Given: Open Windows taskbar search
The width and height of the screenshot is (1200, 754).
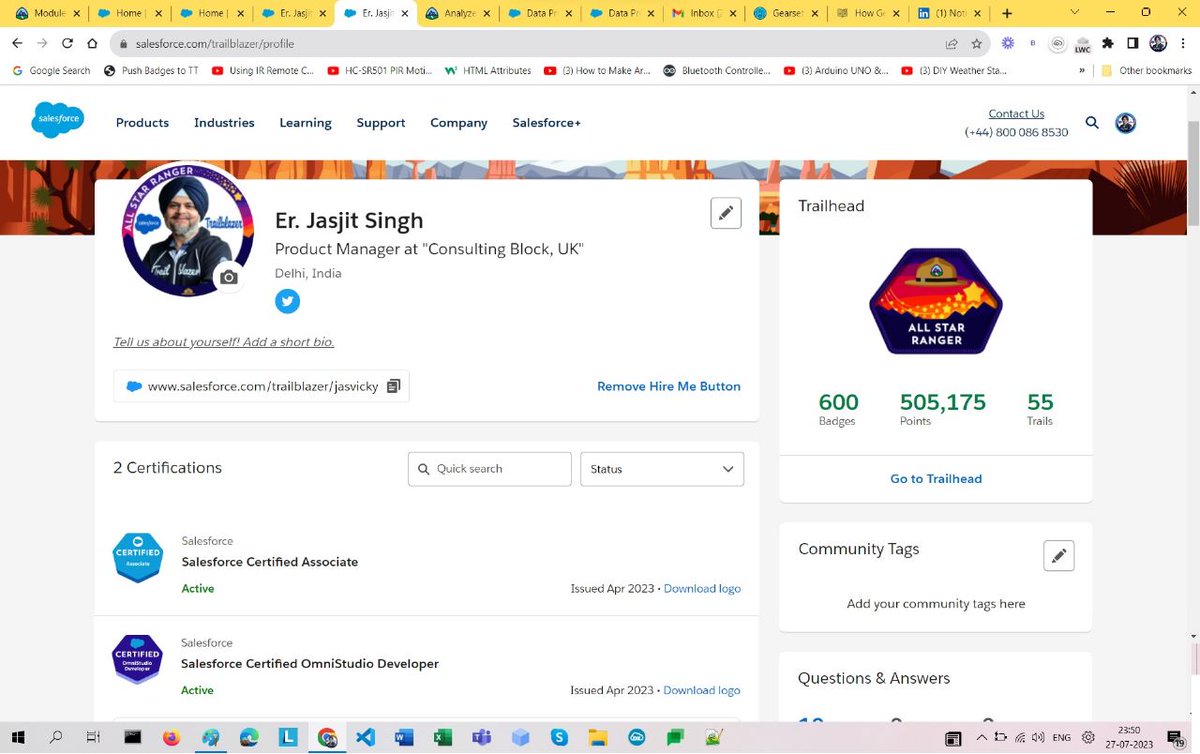Looking at the screenshot, I should coord(55,738).
